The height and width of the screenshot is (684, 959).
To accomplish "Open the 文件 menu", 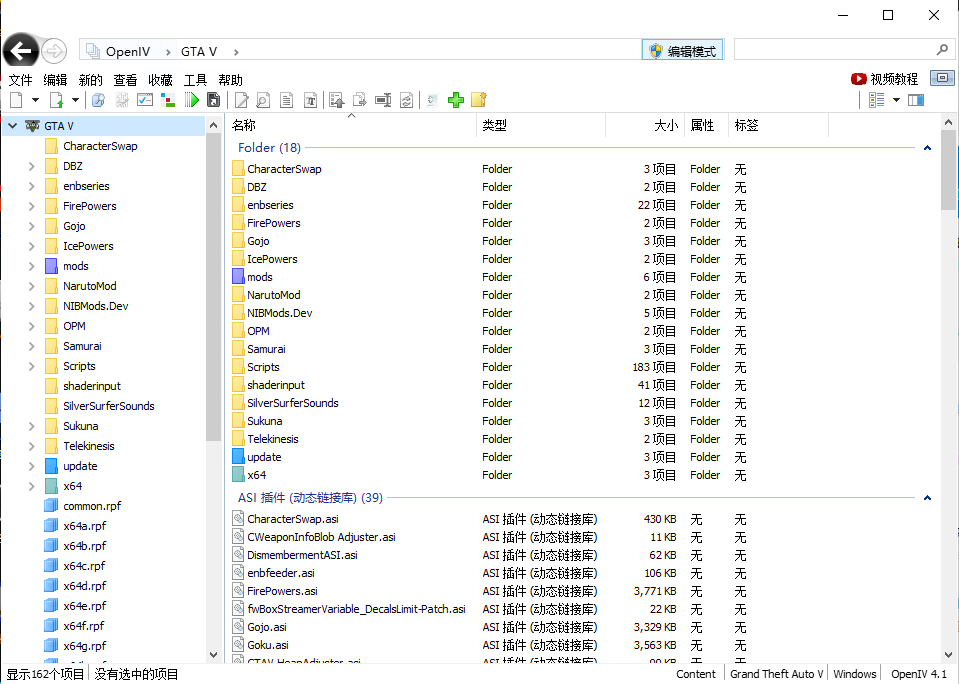I will point(20,80).
